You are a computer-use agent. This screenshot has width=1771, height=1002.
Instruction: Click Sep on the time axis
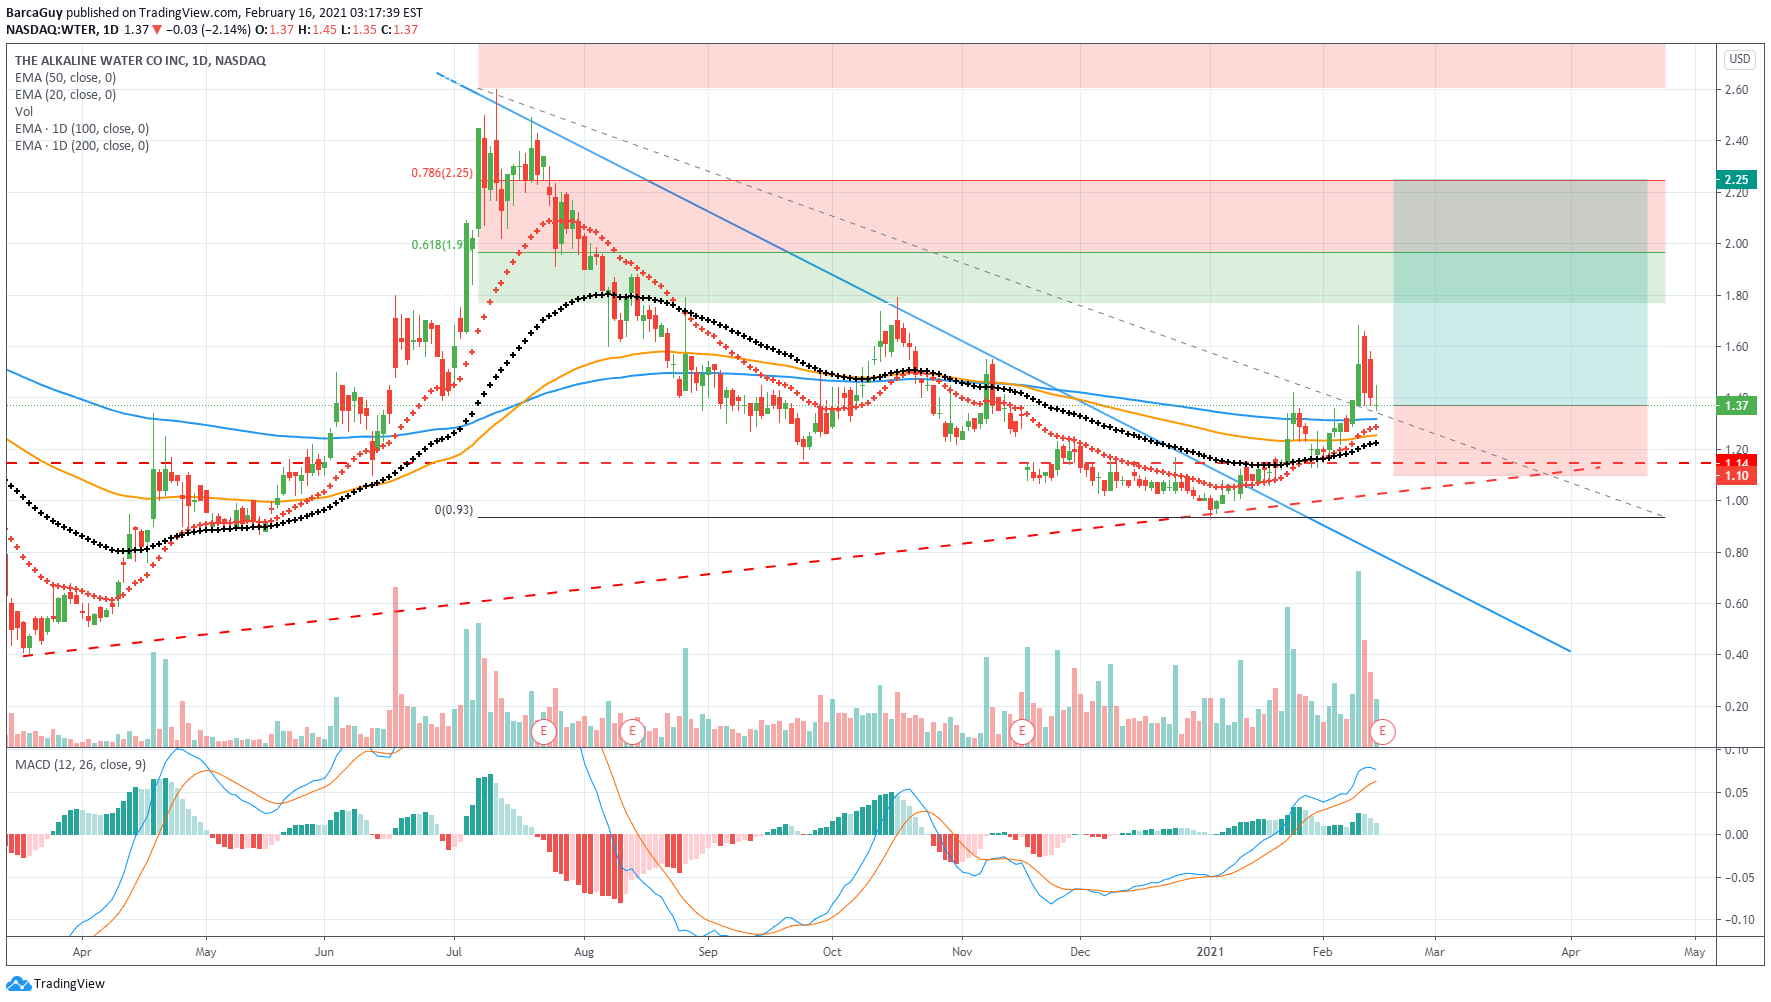[x=708, y=952]
